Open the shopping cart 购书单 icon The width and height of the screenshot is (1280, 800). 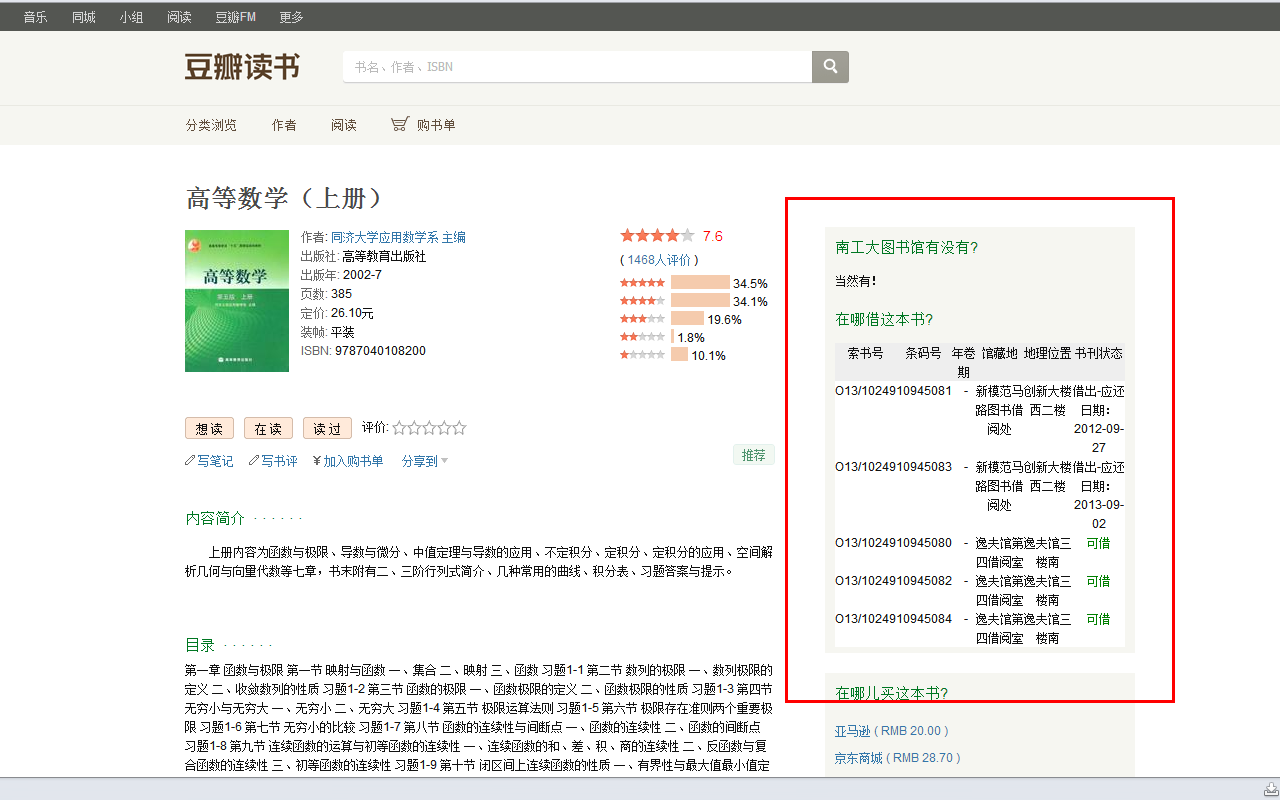(x=400, y=125)
